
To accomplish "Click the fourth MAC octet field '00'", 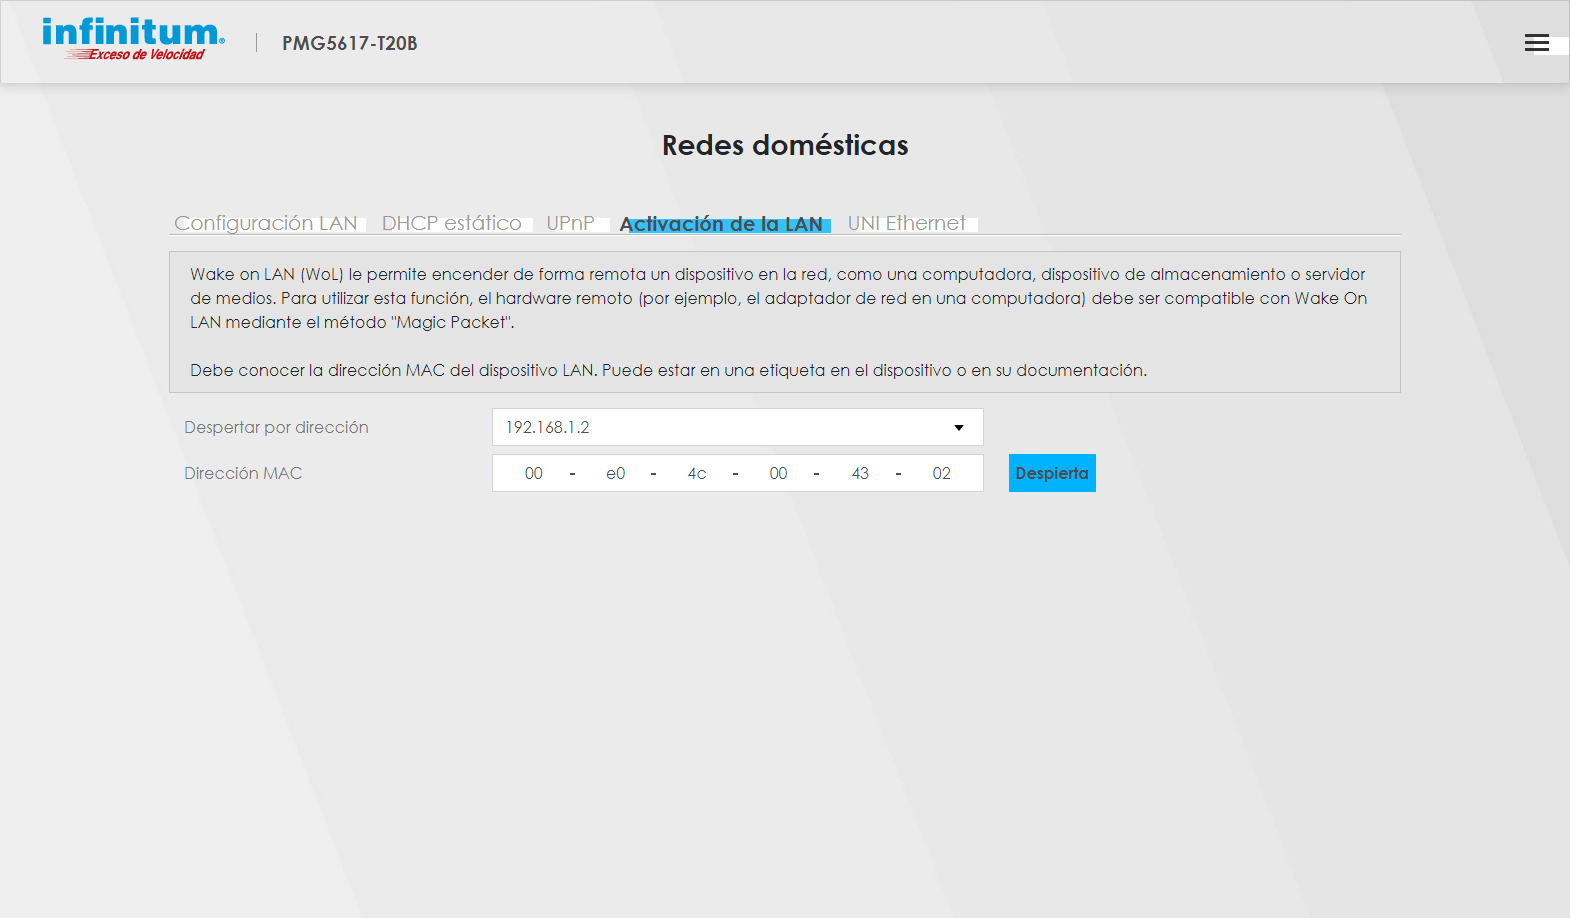I will 778,474.
